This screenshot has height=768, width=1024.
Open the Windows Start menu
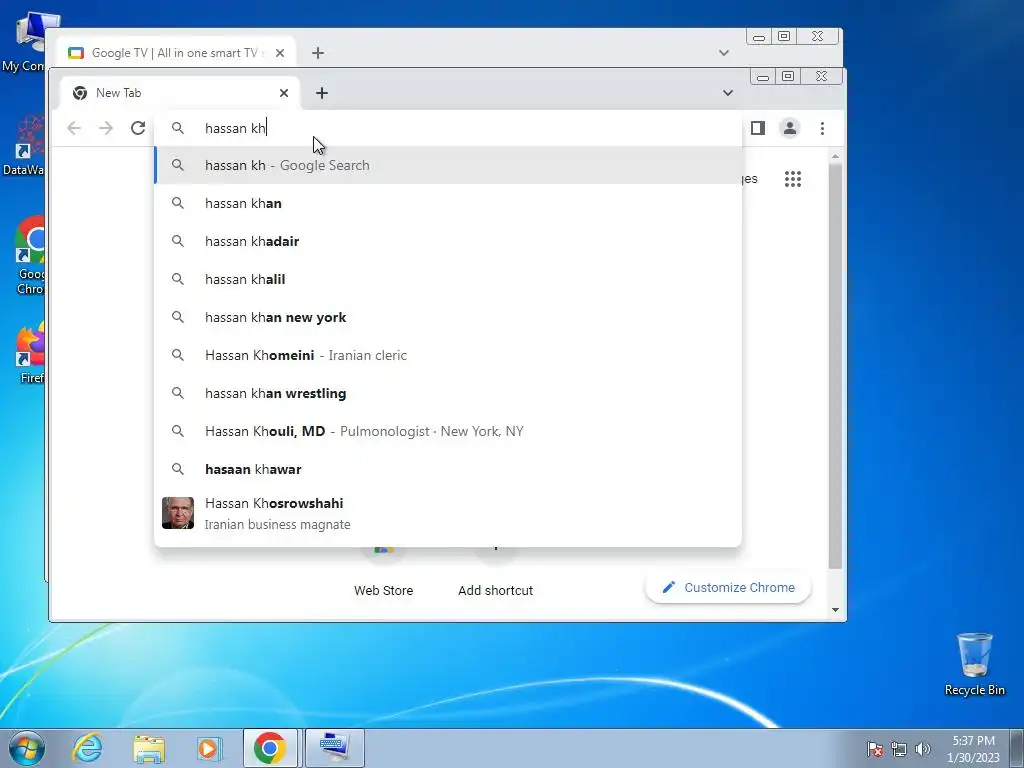tap(27, 748)
